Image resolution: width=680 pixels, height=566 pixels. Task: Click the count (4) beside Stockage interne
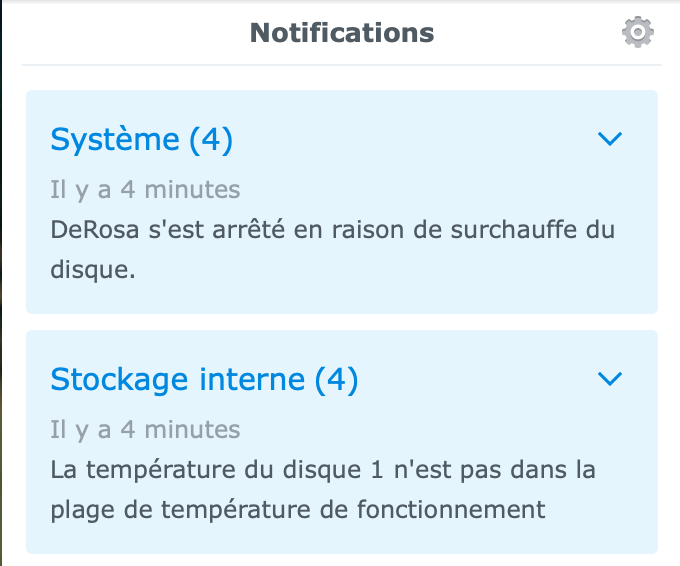click(337, 380)
